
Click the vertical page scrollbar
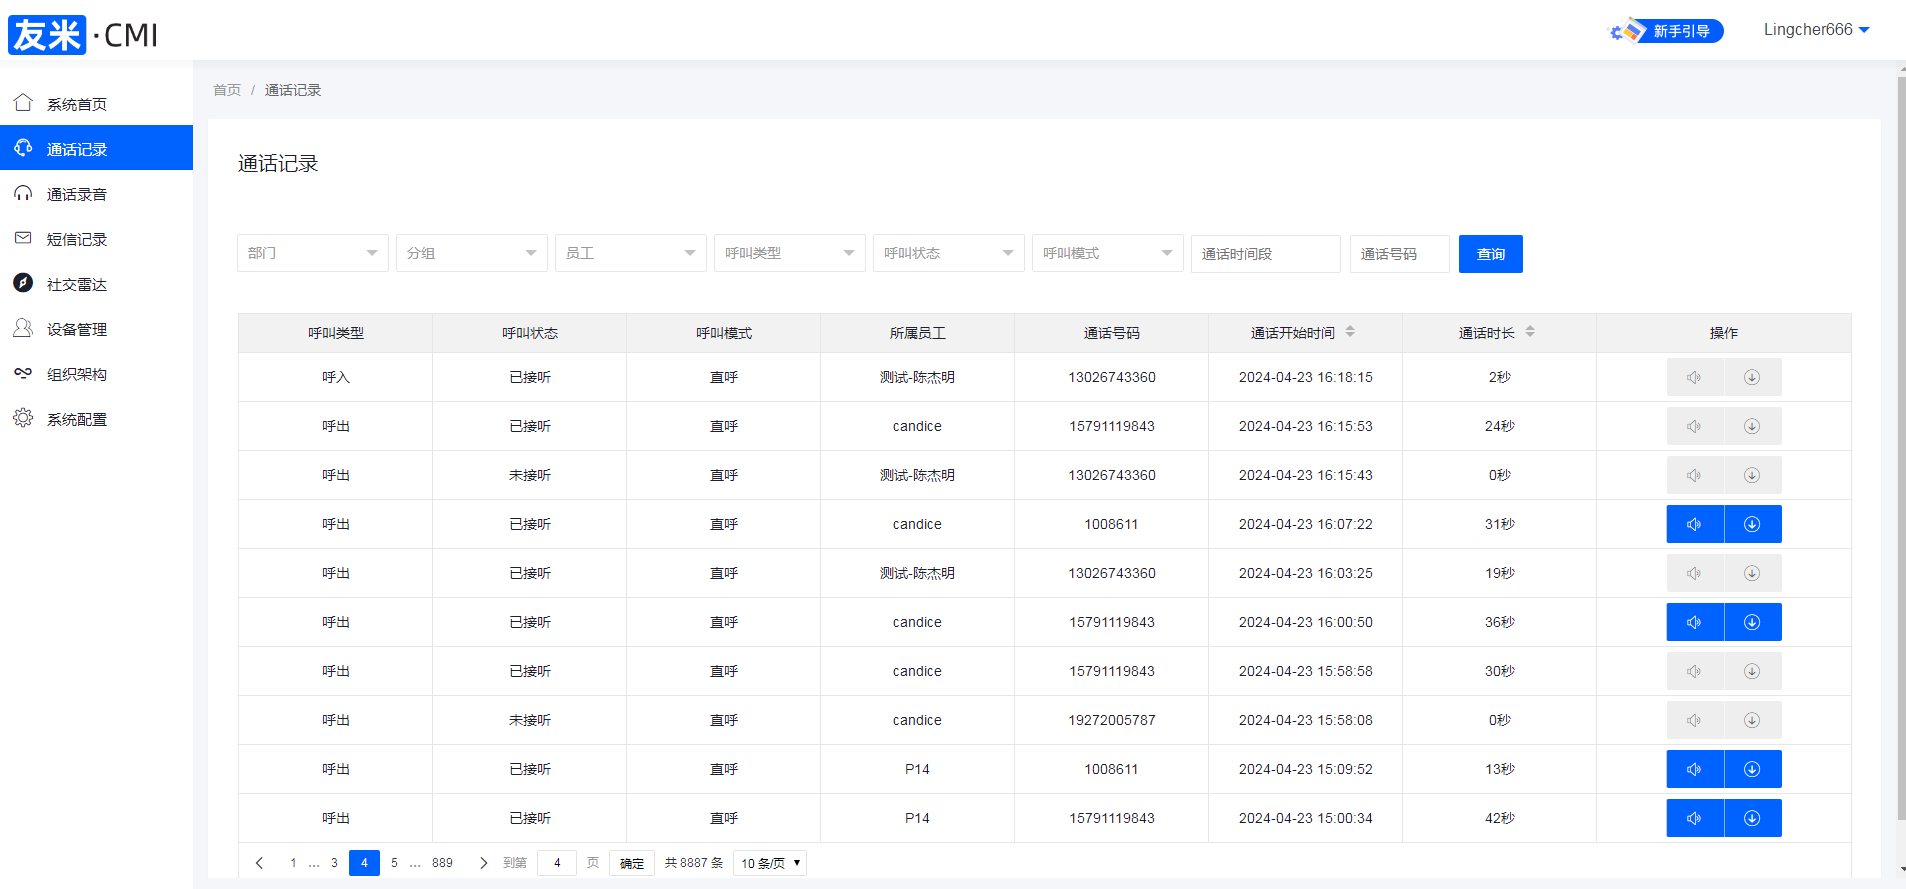[1901, 450]
